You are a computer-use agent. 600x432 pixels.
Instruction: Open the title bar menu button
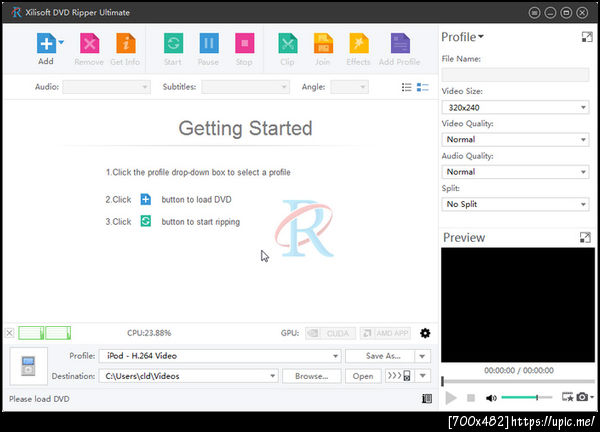[535, 13]
